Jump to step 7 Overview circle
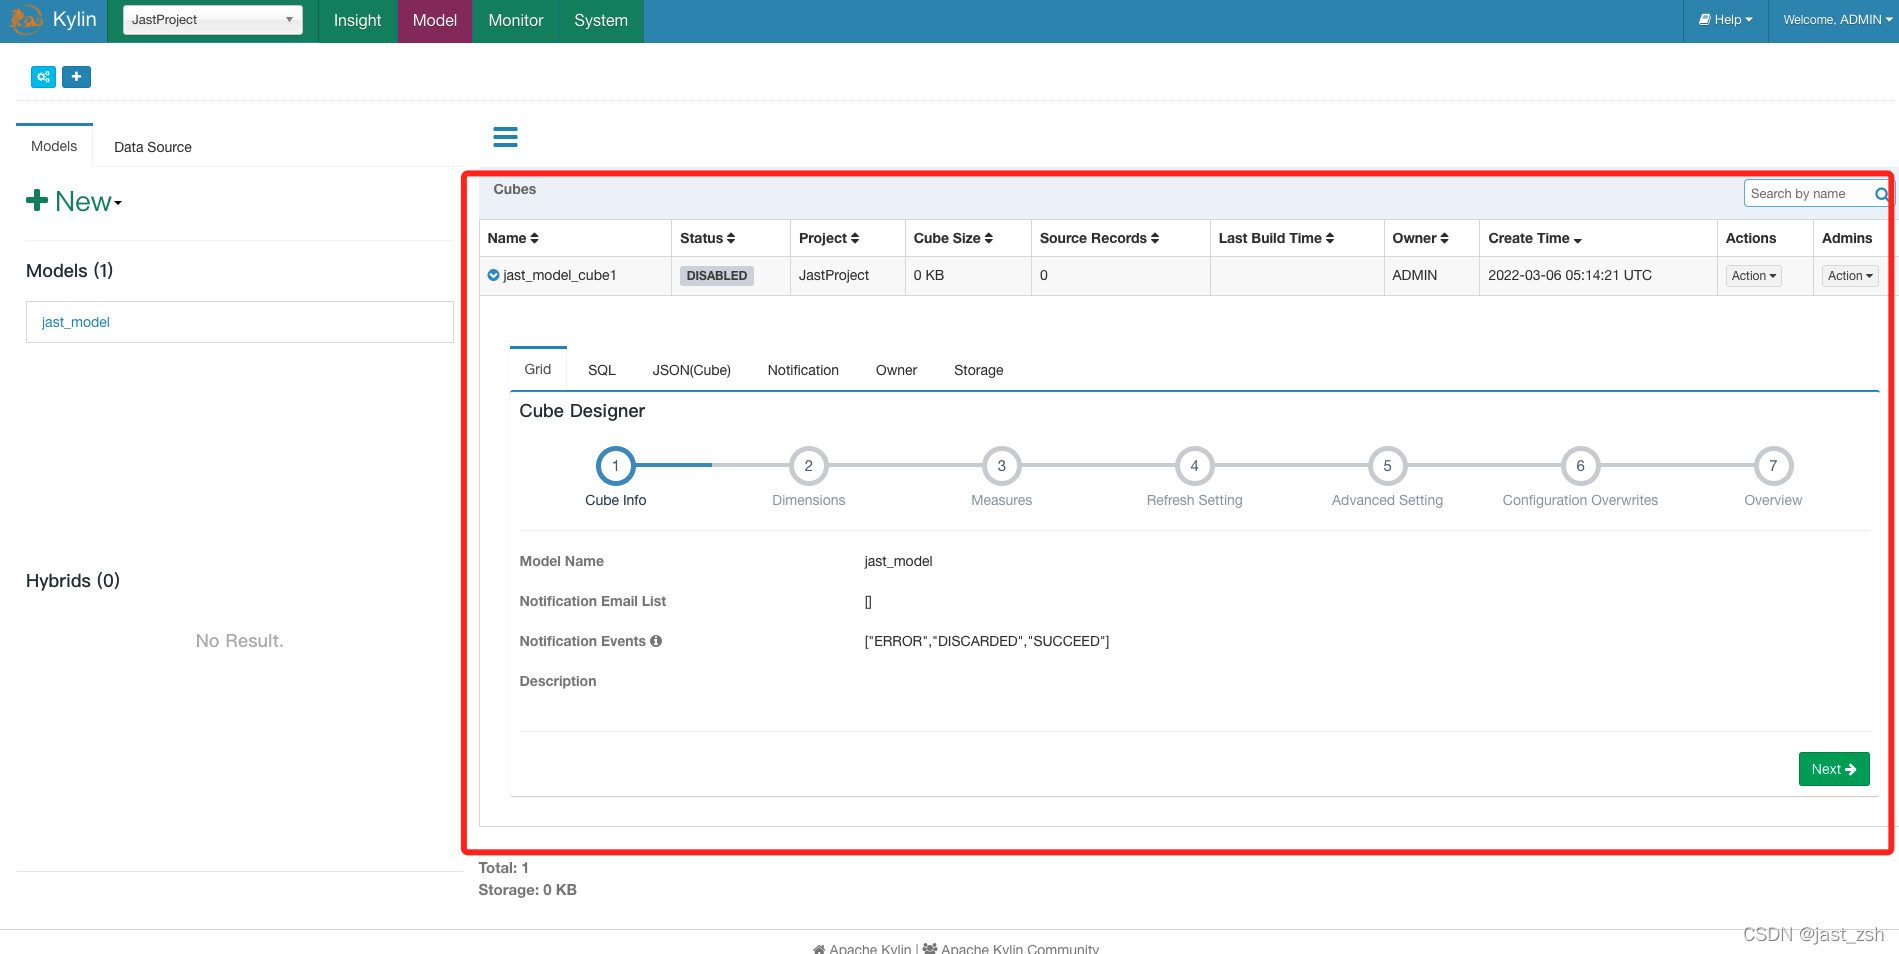1899x954 pixels. [x=1773, y=466]
